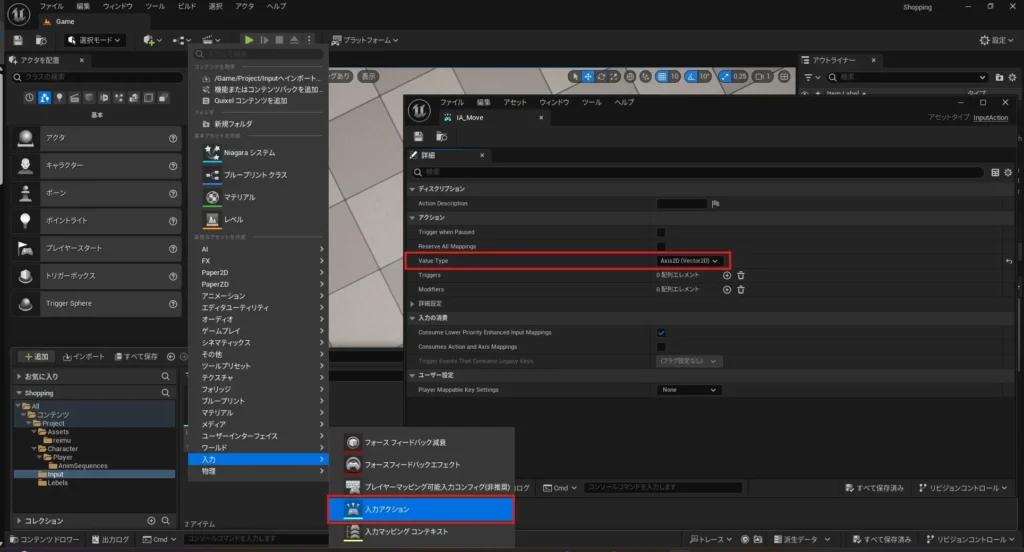Image resolution: width=1024 pixels, height=552 pixels.
Task: Open コンテンツドロワー at bottom bar
Action: (x=44, y=540)
